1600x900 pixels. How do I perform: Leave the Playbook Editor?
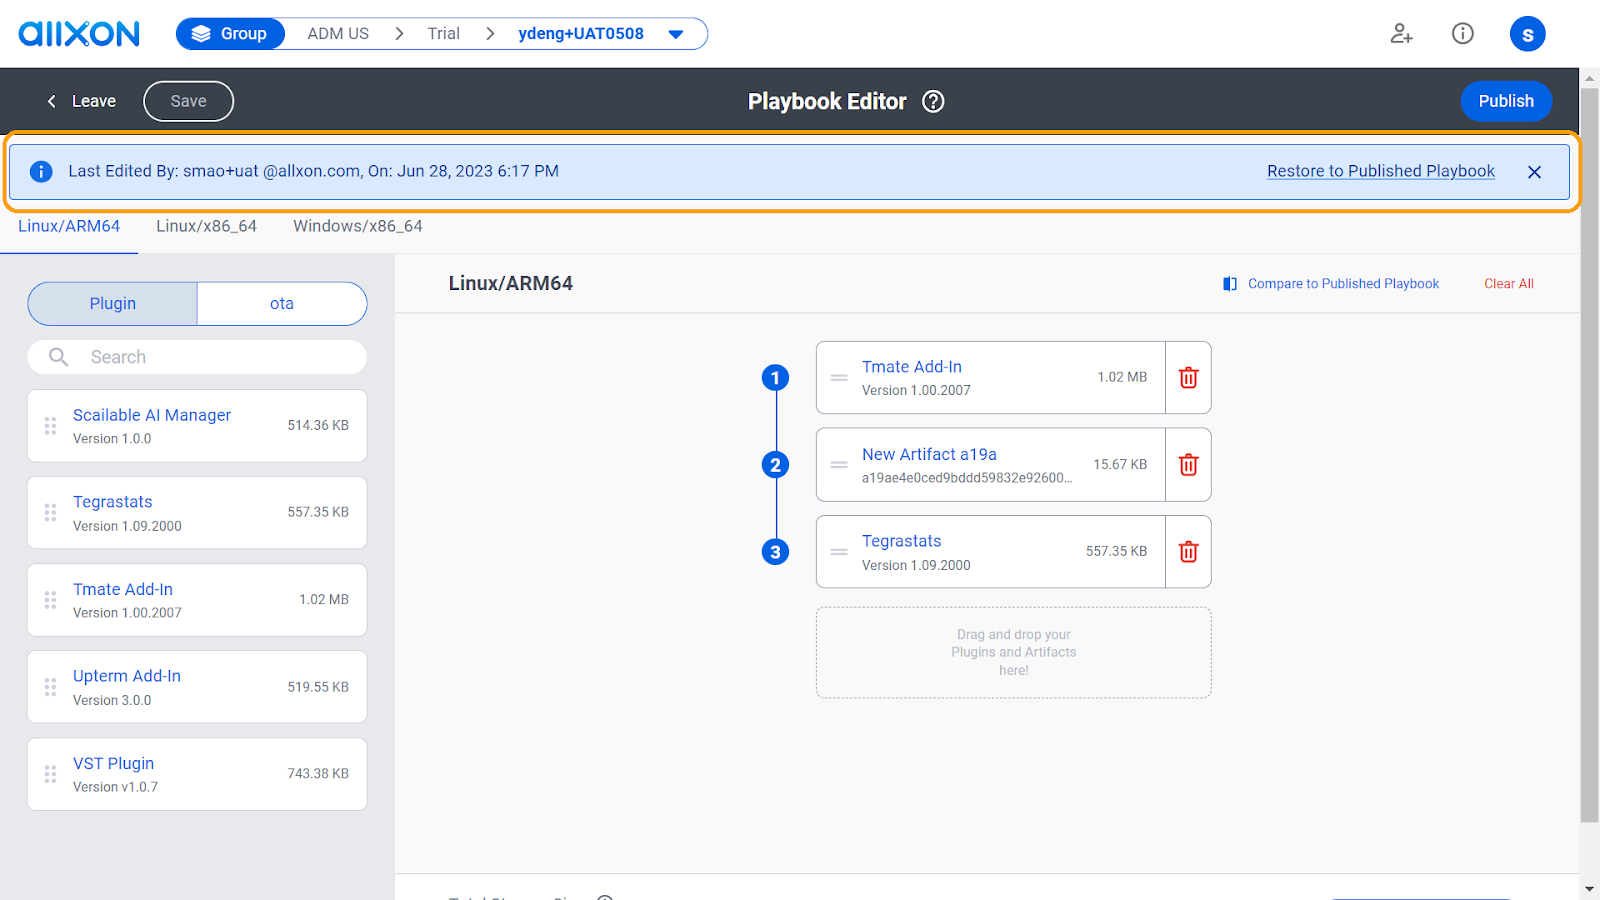82,101
